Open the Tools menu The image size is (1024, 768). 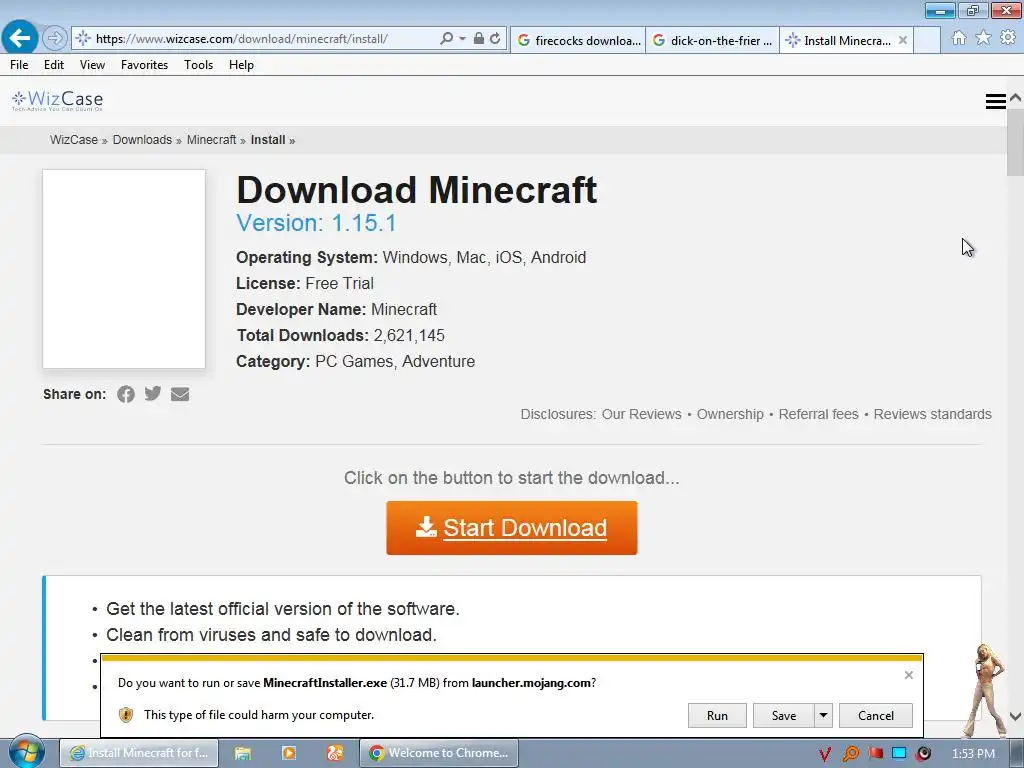coord(199,65)
